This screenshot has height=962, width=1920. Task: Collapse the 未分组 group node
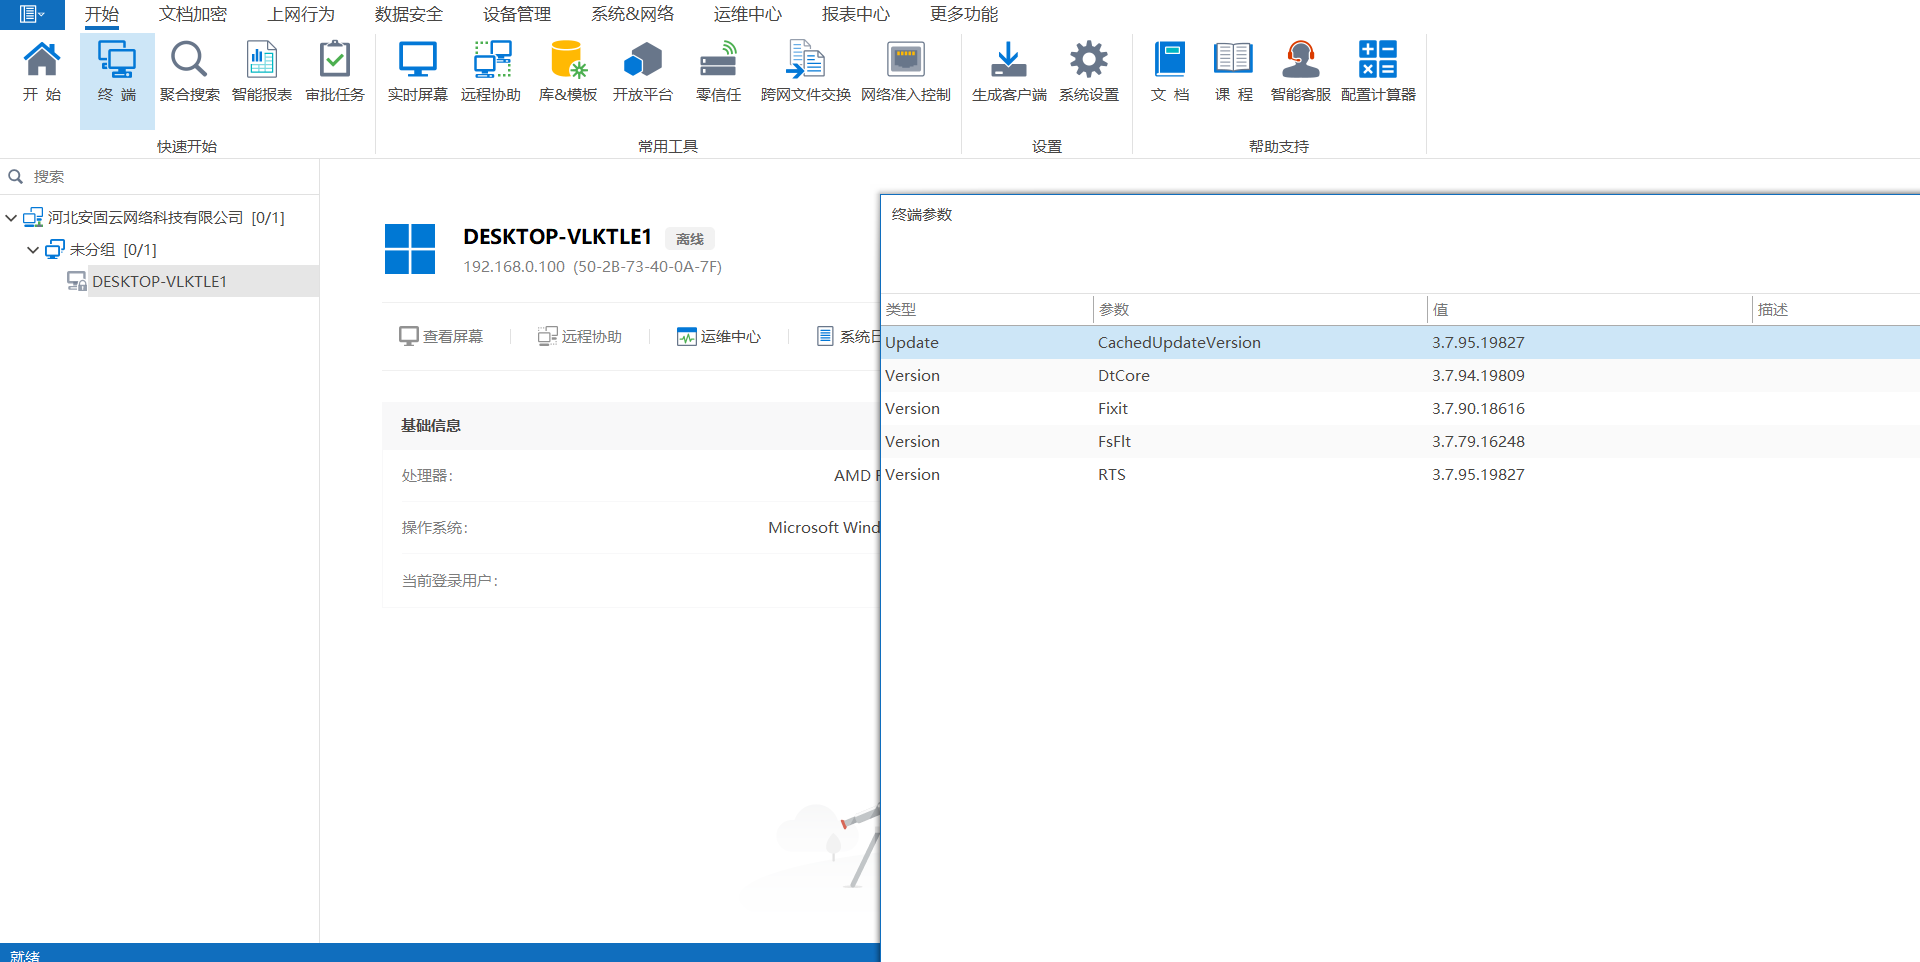(x=33, y=250)
